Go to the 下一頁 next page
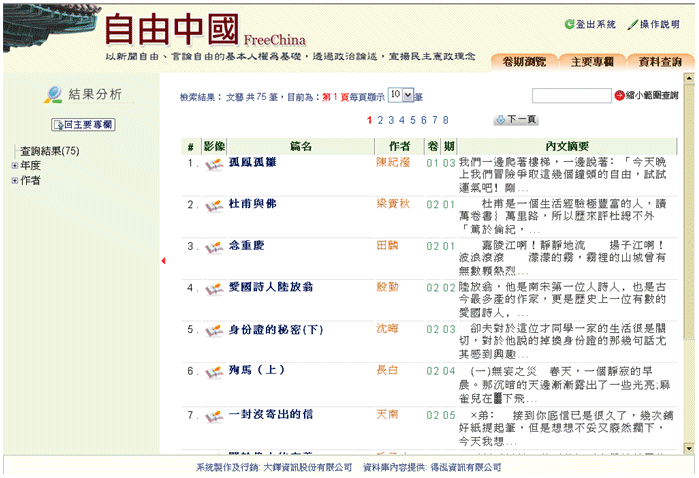Screen dimensions: 699x478 pos(516,120)
